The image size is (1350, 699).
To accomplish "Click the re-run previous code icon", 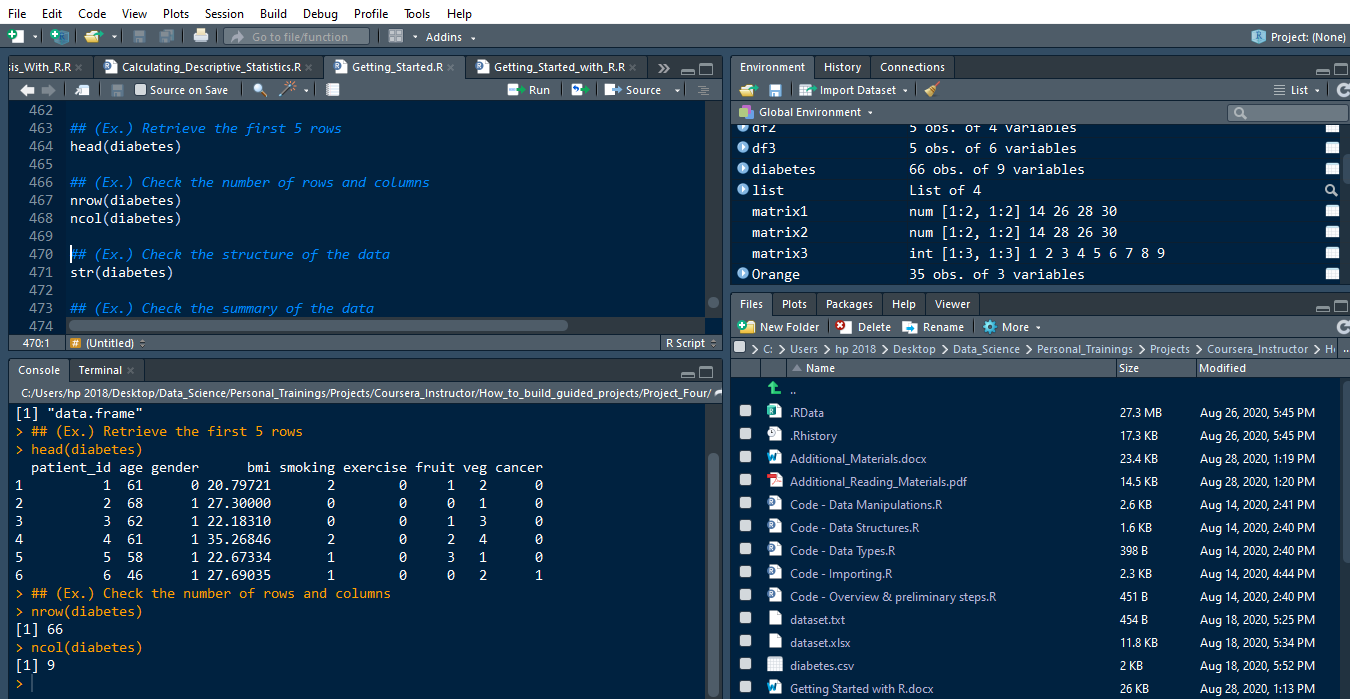I will tap(578, 90).
